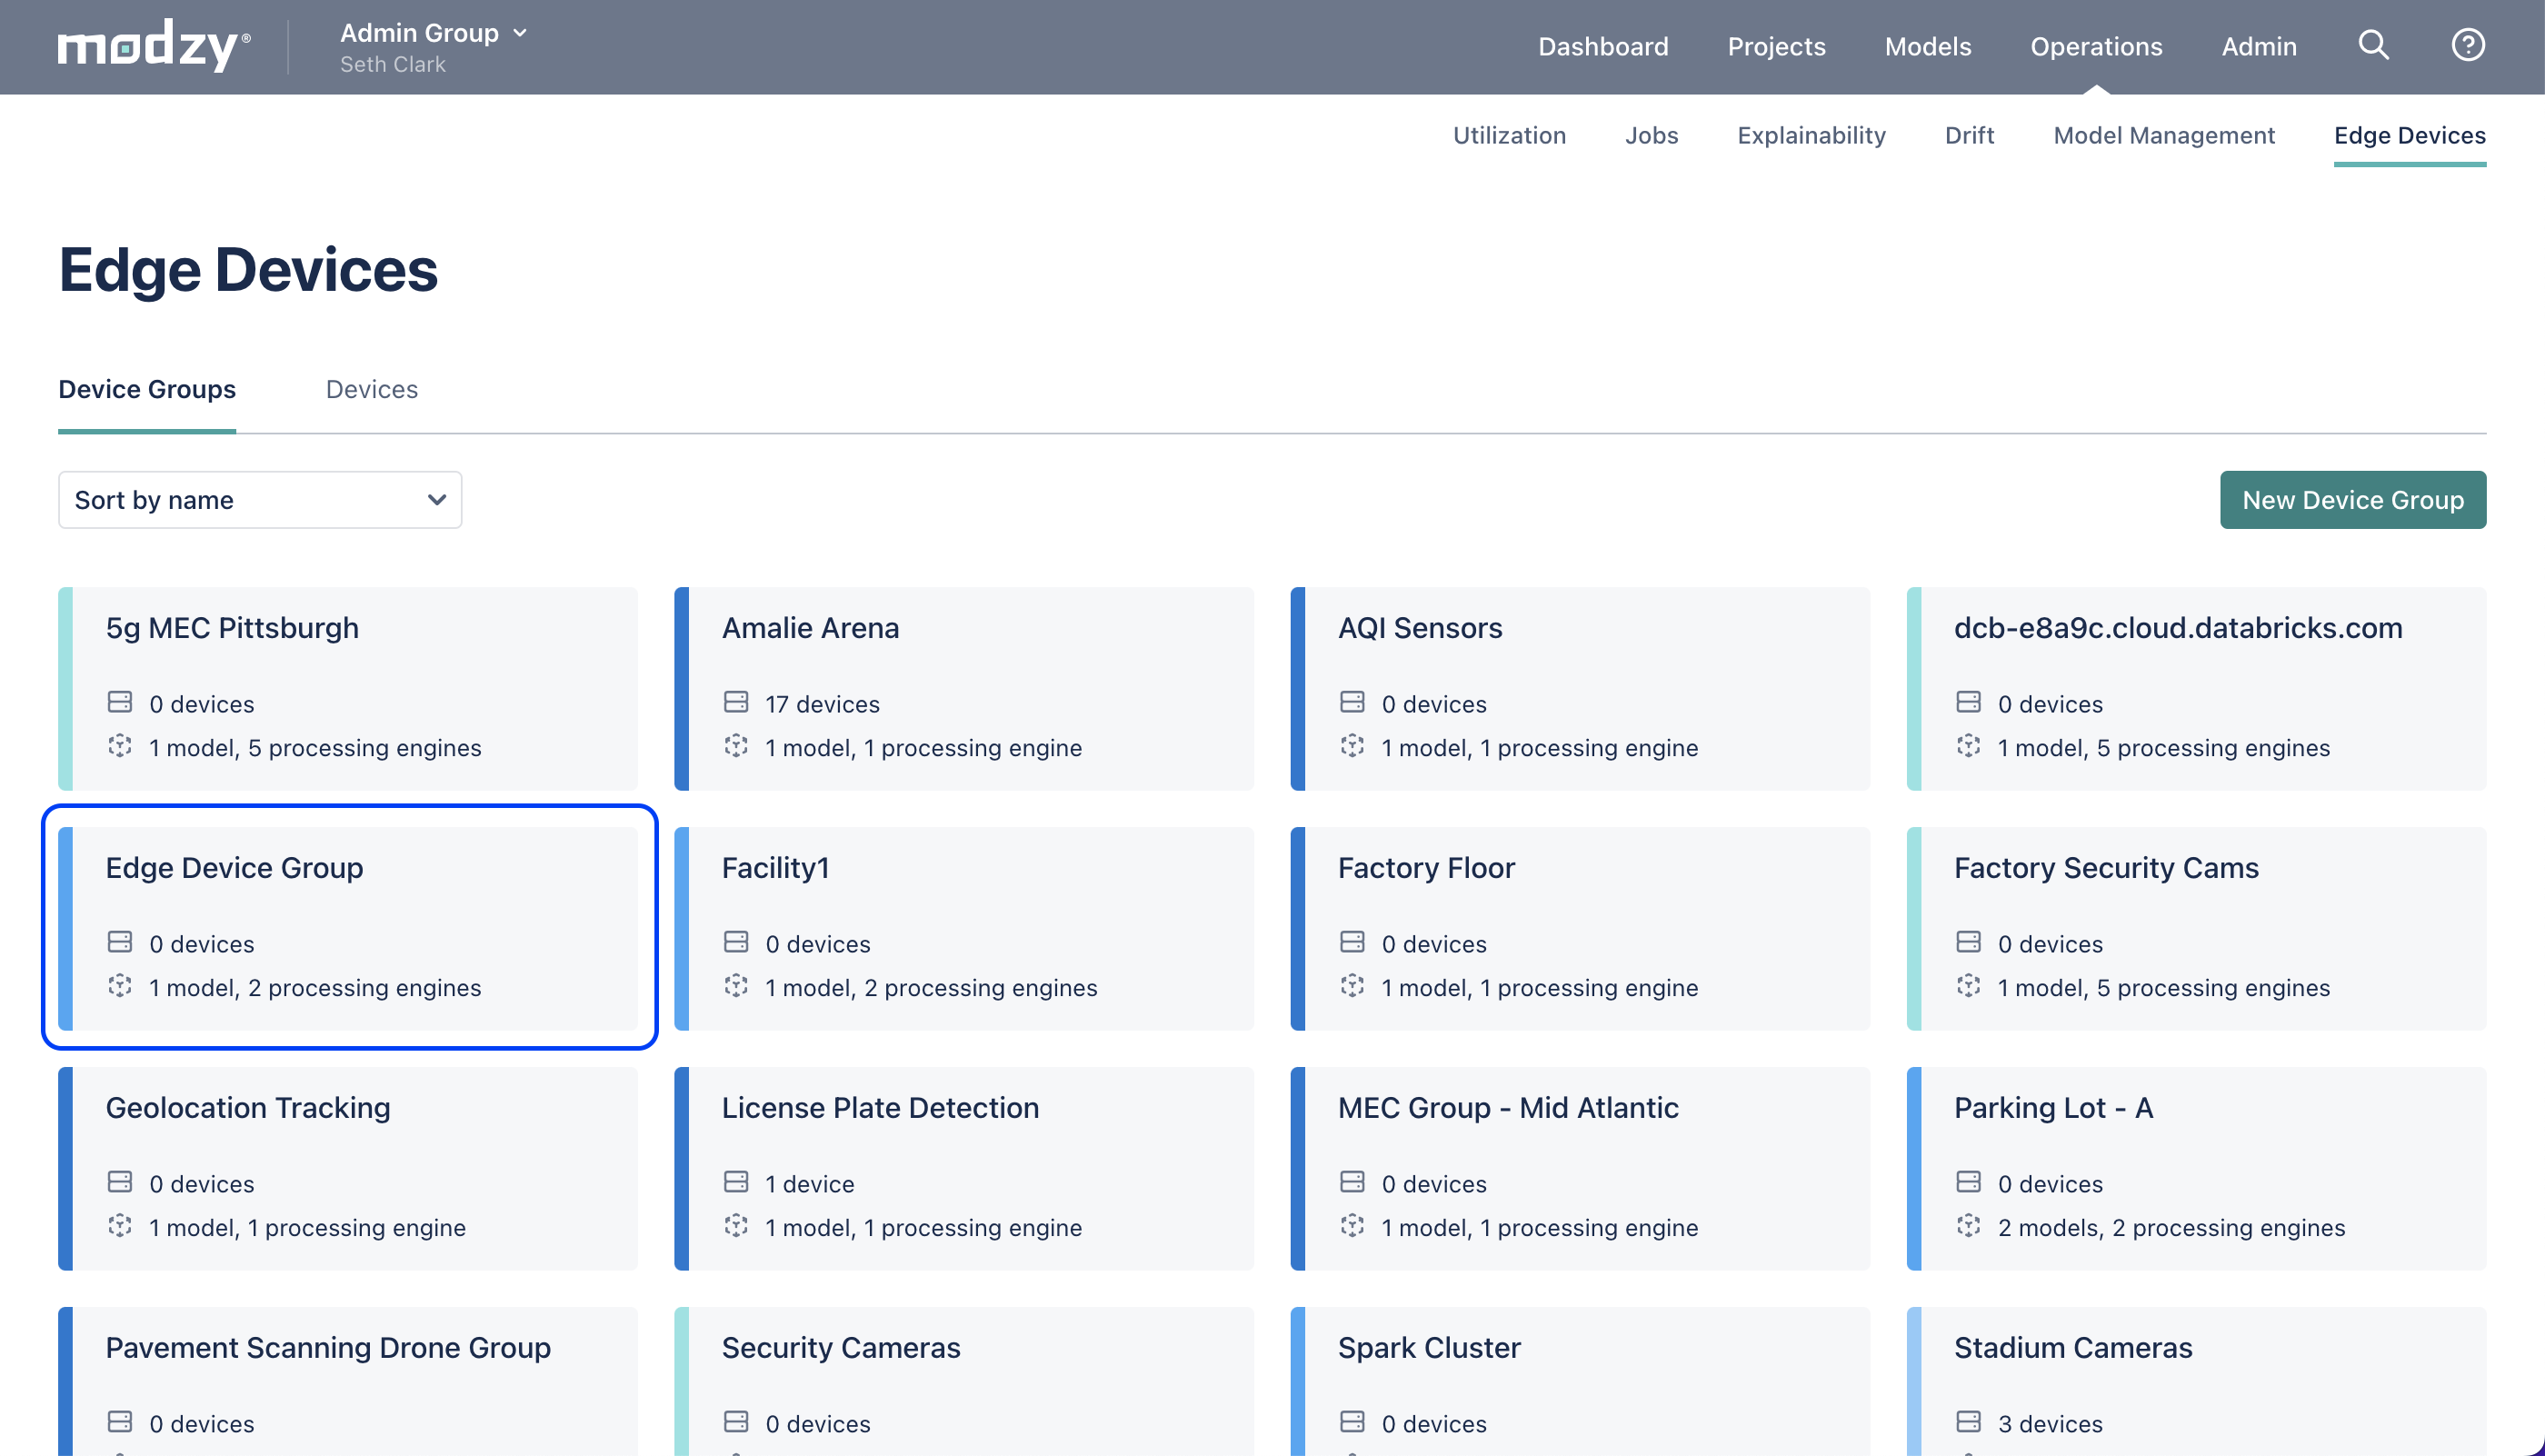2545x1456 pixels.
Task: Open the Sort by name dropdown
Action: [260, 500]
